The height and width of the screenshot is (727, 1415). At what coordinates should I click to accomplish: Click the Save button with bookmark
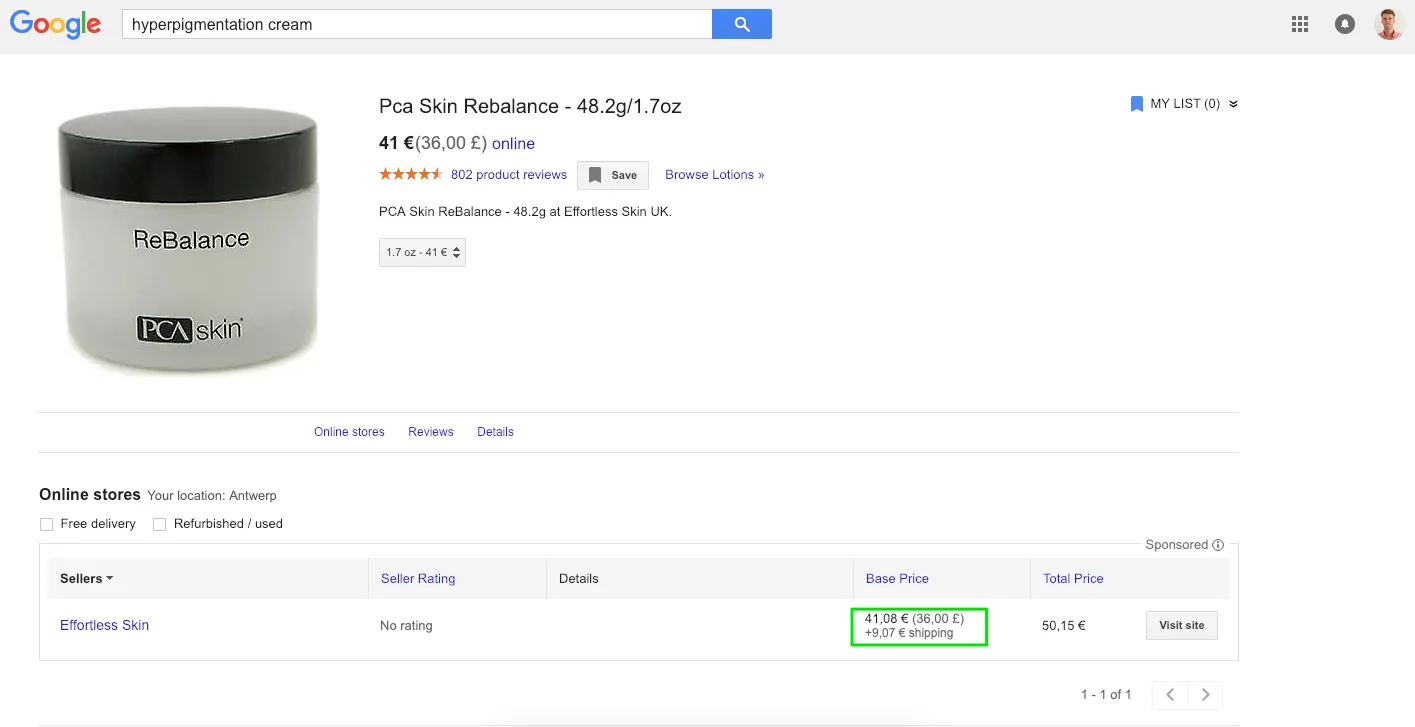pos(613,175)
